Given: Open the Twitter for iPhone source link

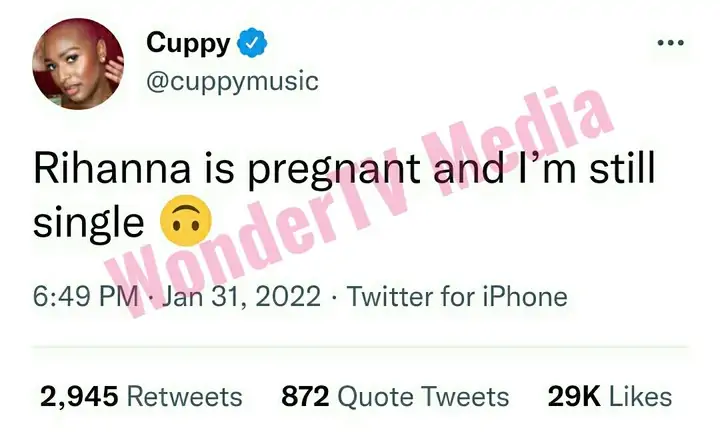Looking at the screenshot, I should click(457, 296).
